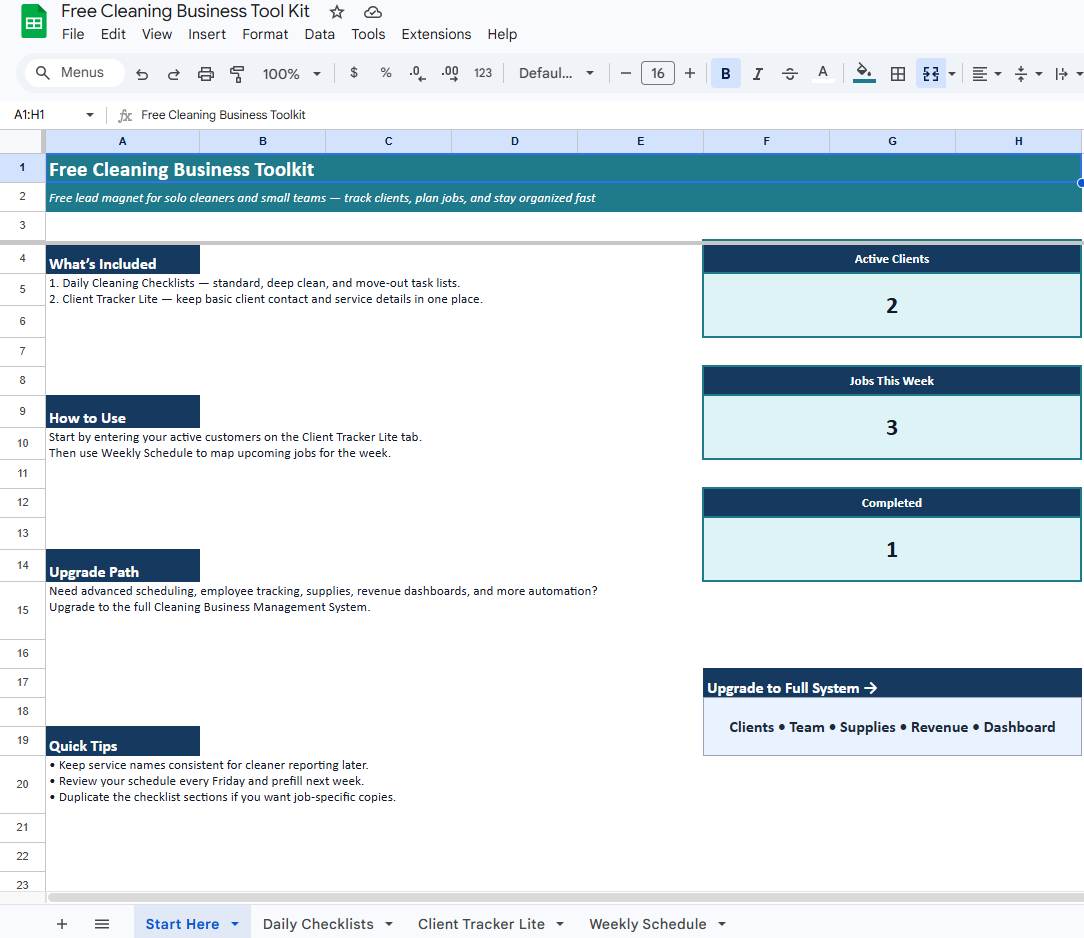
Task: Check the cloud save status icon
Action: tap(373, 12)
